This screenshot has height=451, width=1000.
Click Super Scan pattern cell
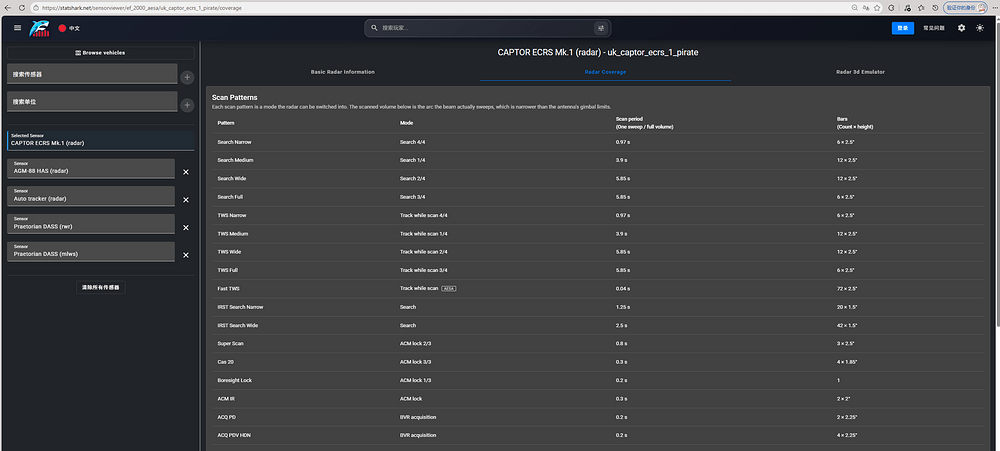(x=230, y=344)
